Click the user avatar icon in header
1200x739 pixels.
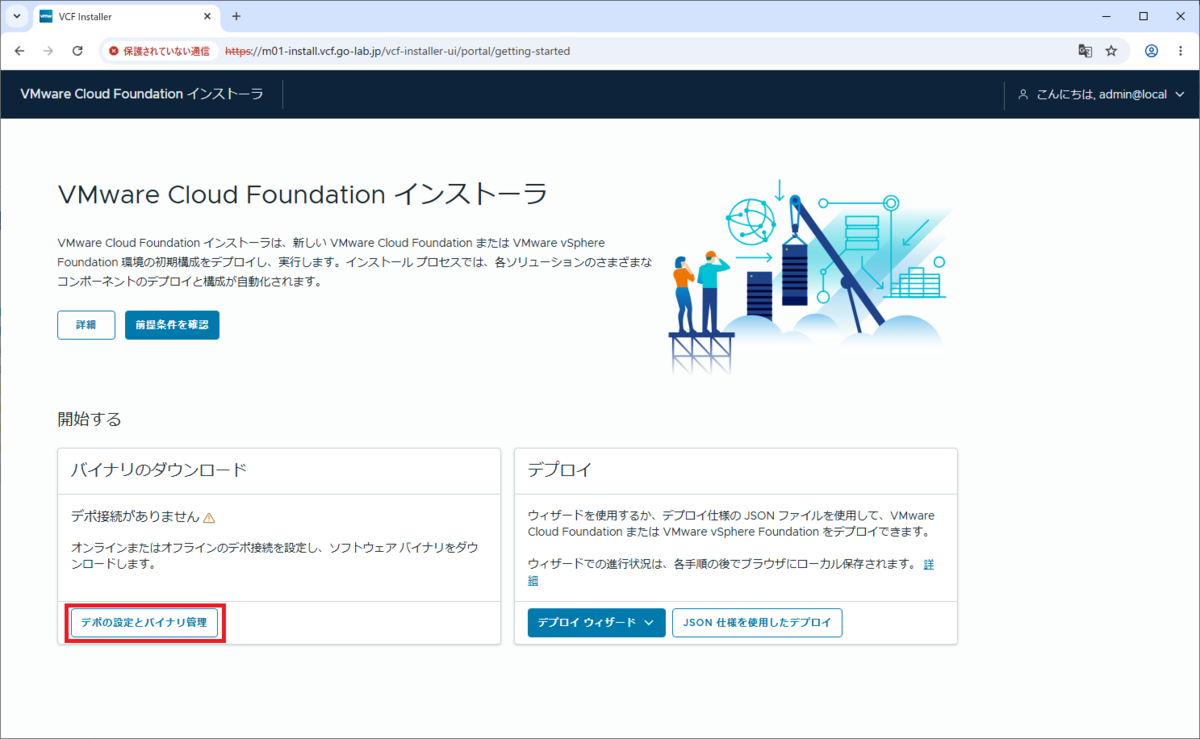pyautogui.click(x=1023, y=94)
